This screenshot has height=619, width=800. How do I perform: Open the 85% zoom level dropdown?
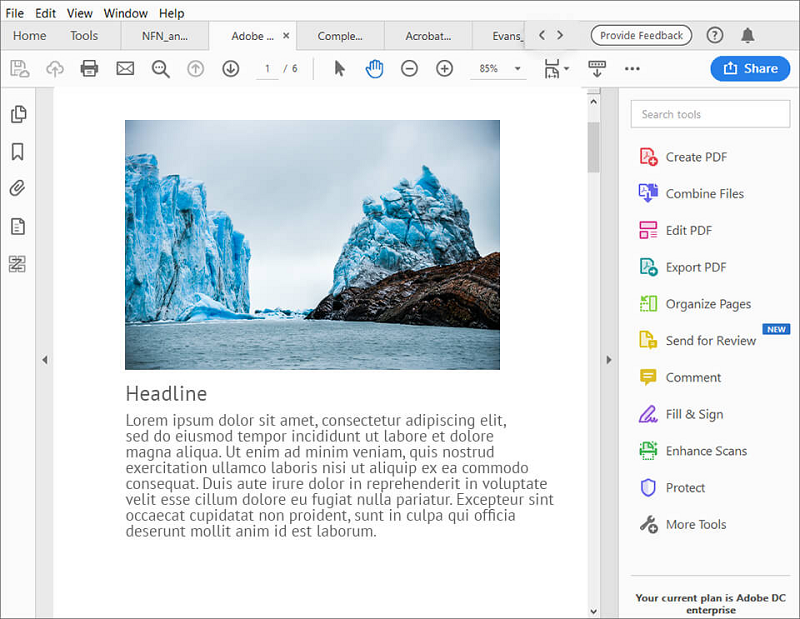click(518, 69)
